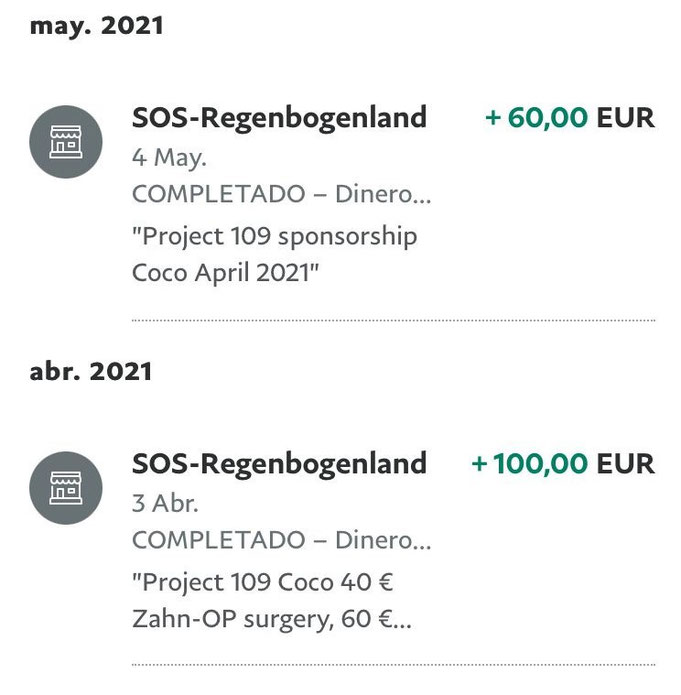Select the +60,00 EUR amount
The height and width of the screenshot is (695, 681).
[x=570, y=117]
